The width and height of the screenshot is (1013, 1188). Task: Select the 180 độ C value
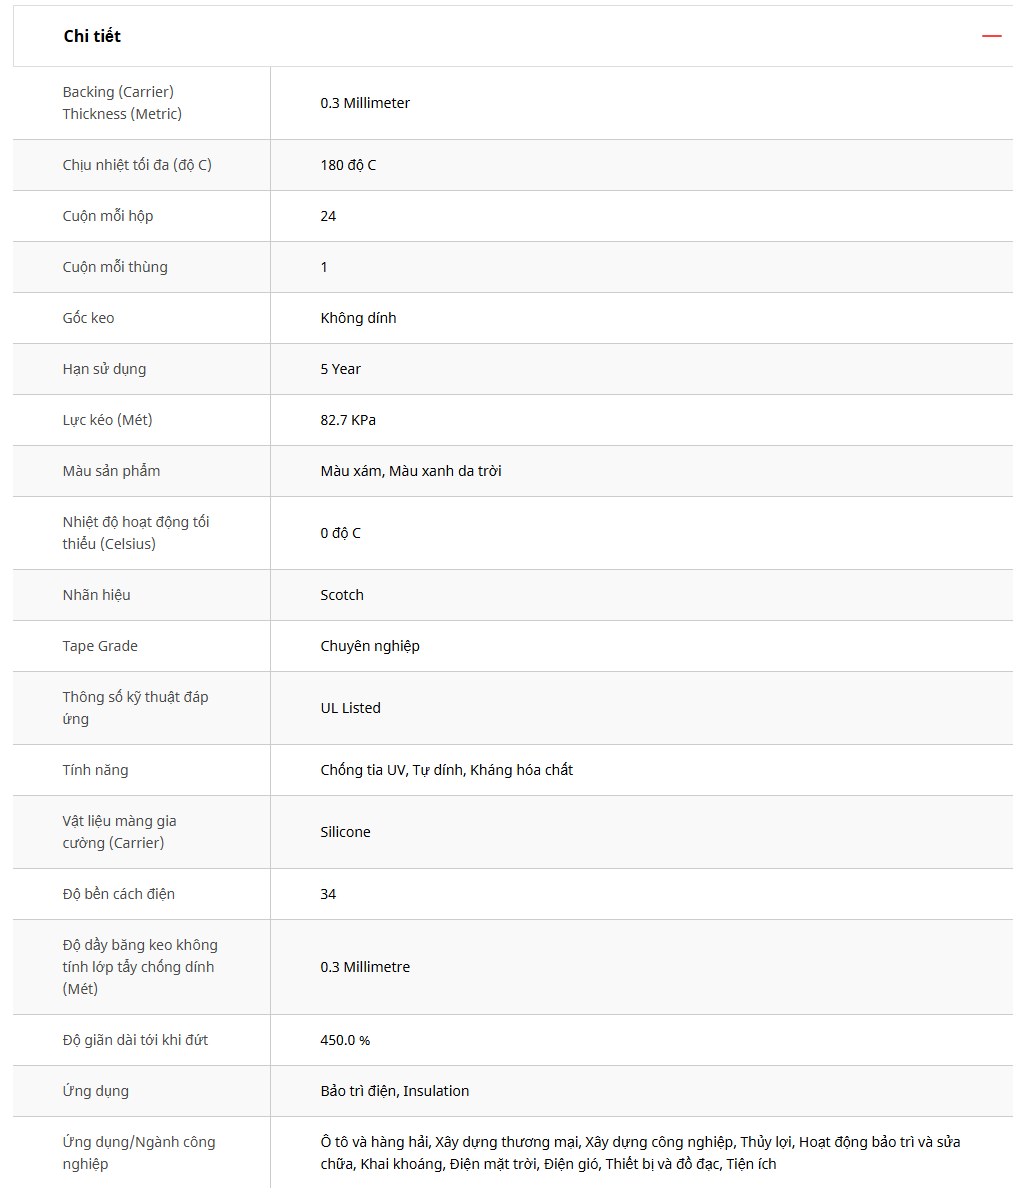348,165
